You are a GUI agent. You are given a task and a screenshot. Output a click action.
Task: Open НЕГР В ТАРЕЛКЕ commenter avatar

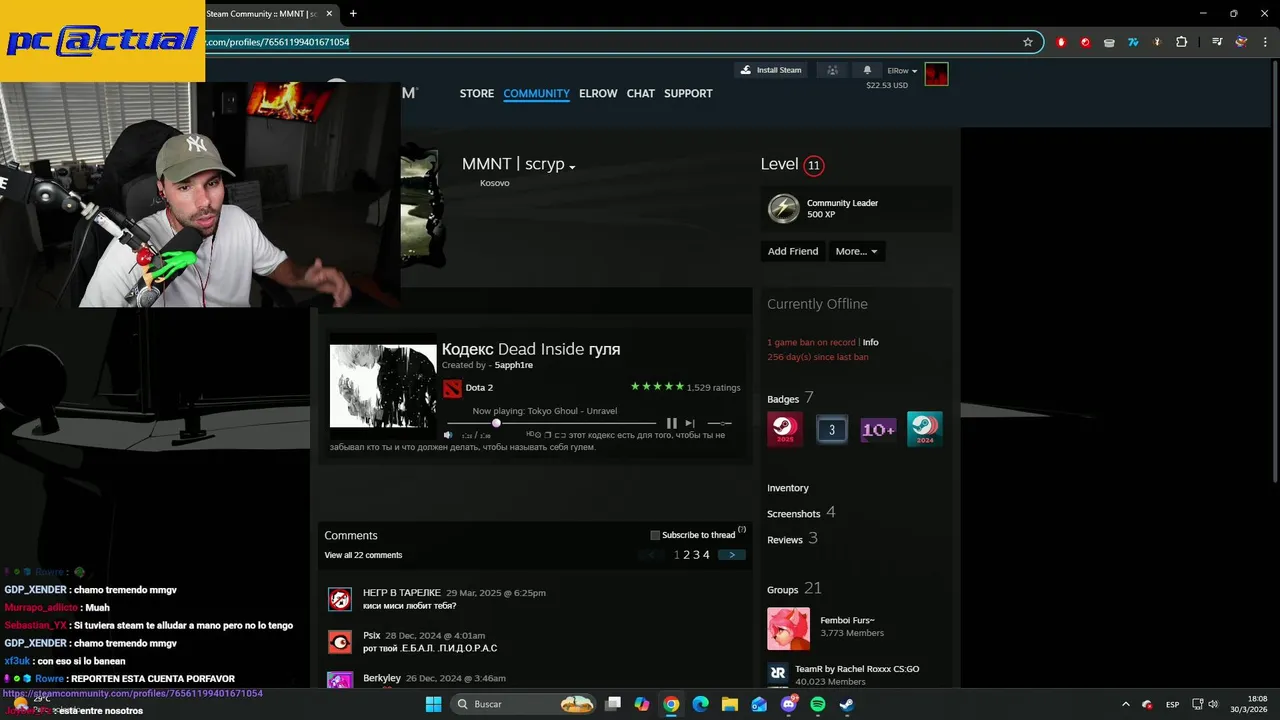(340, 599)
